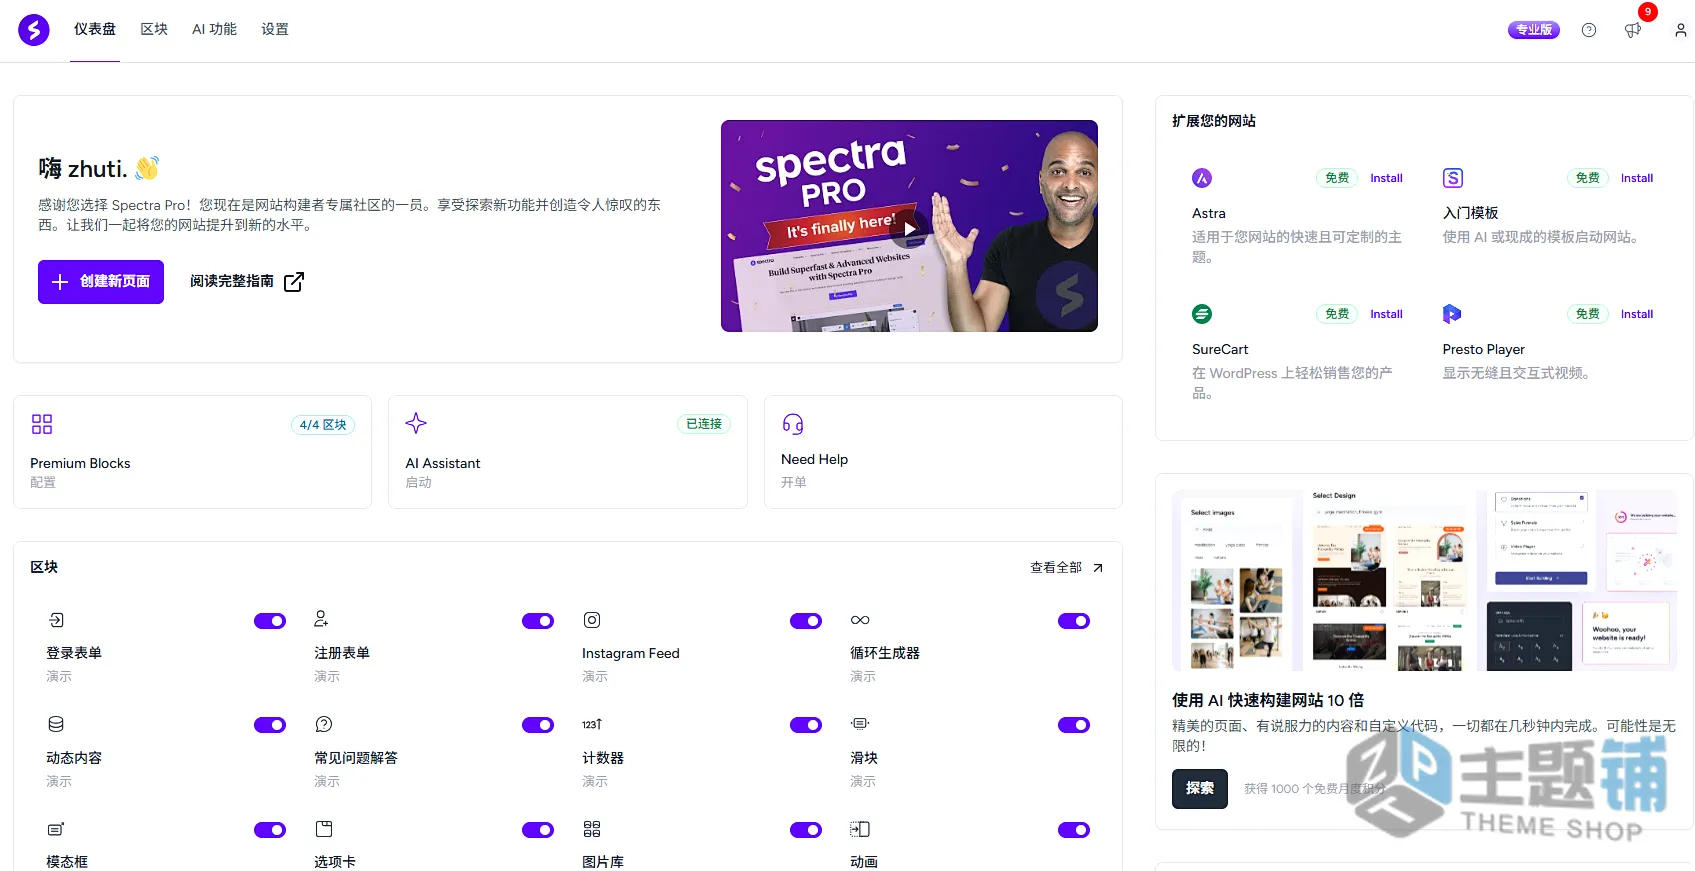
Task: Click the 计数器 counter icon
Action: [x=592, y=724]
